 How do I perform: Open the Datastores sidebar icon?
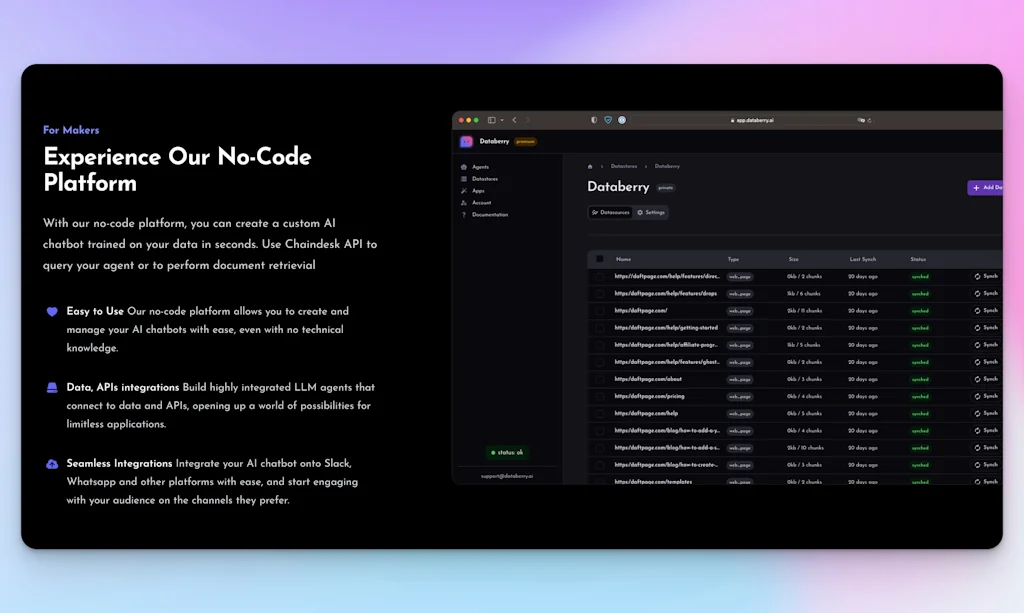464,179
